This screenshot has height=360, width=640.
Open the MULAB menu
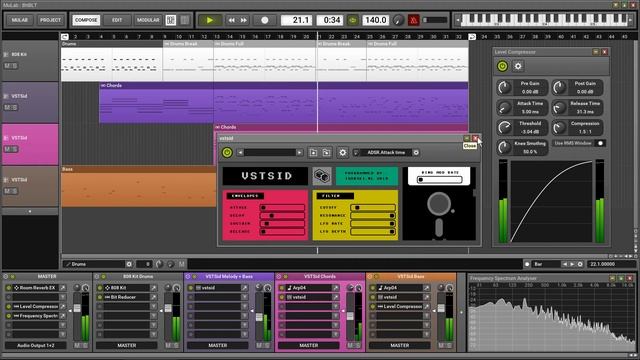click(20, 20)
